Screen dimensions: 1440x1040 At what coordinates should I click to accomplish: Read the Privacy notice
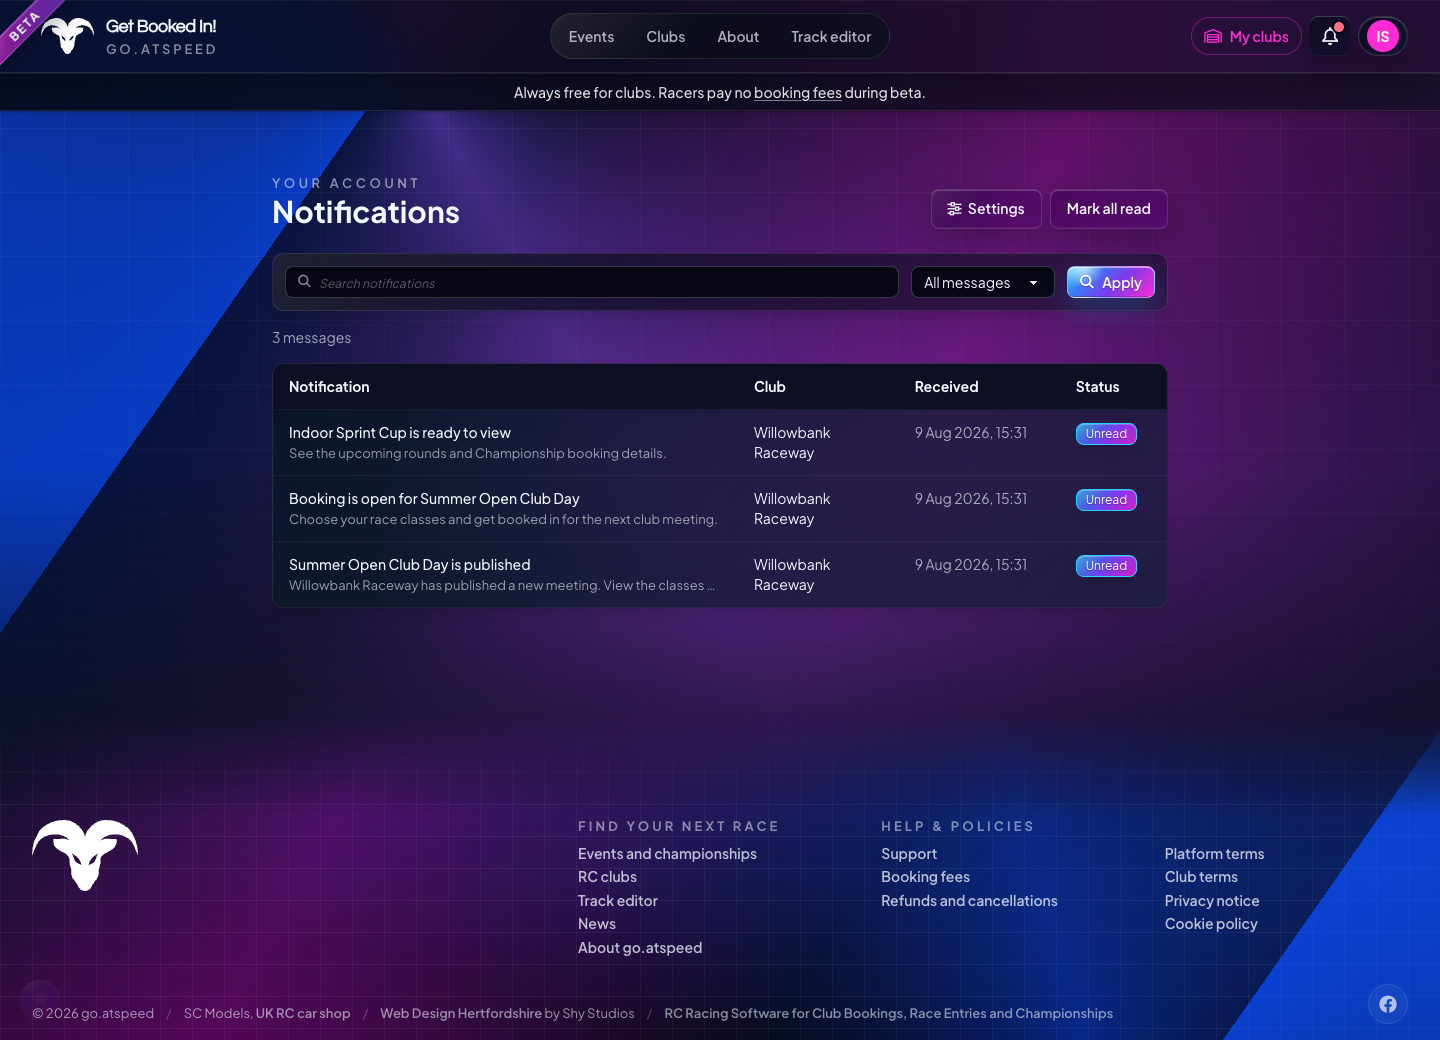tap(1212, 901)
